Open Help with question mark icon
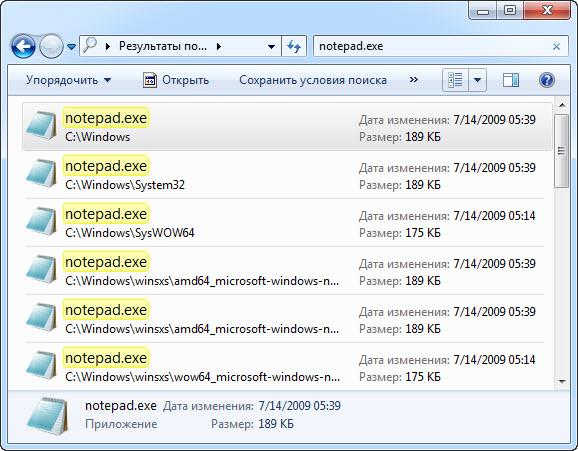Viewport: 578px width, 451px height. click(x=547, y=80)
